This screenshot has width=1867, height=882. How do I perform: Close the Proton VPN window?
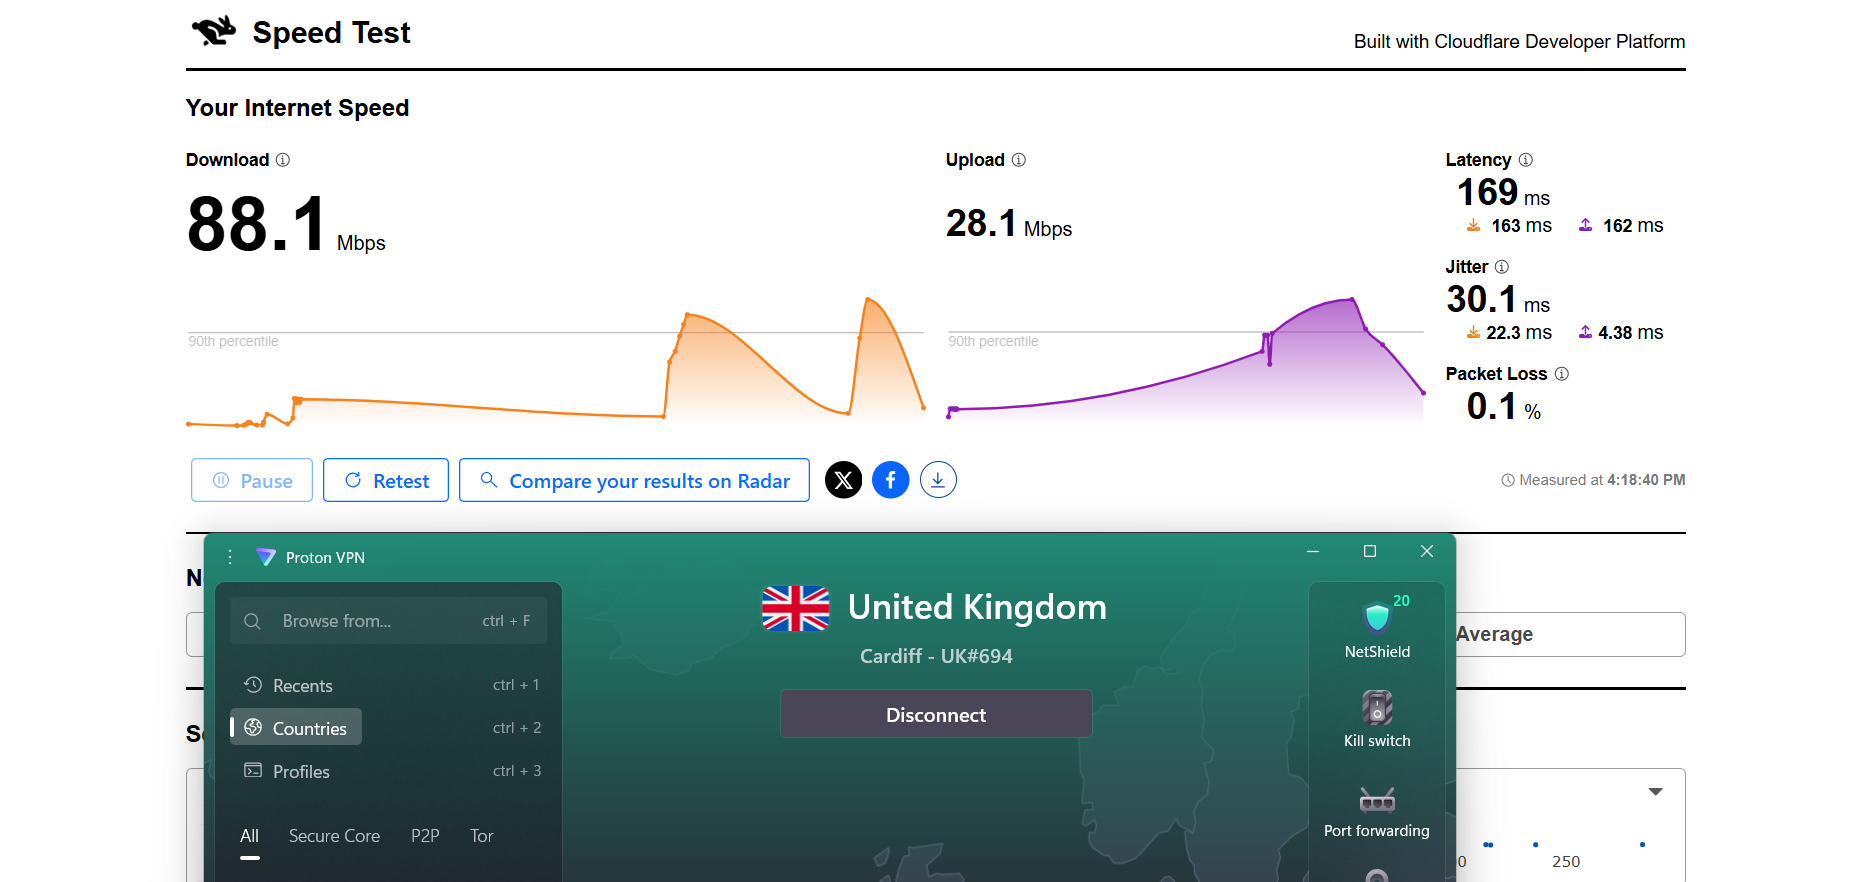point(1427,551)
